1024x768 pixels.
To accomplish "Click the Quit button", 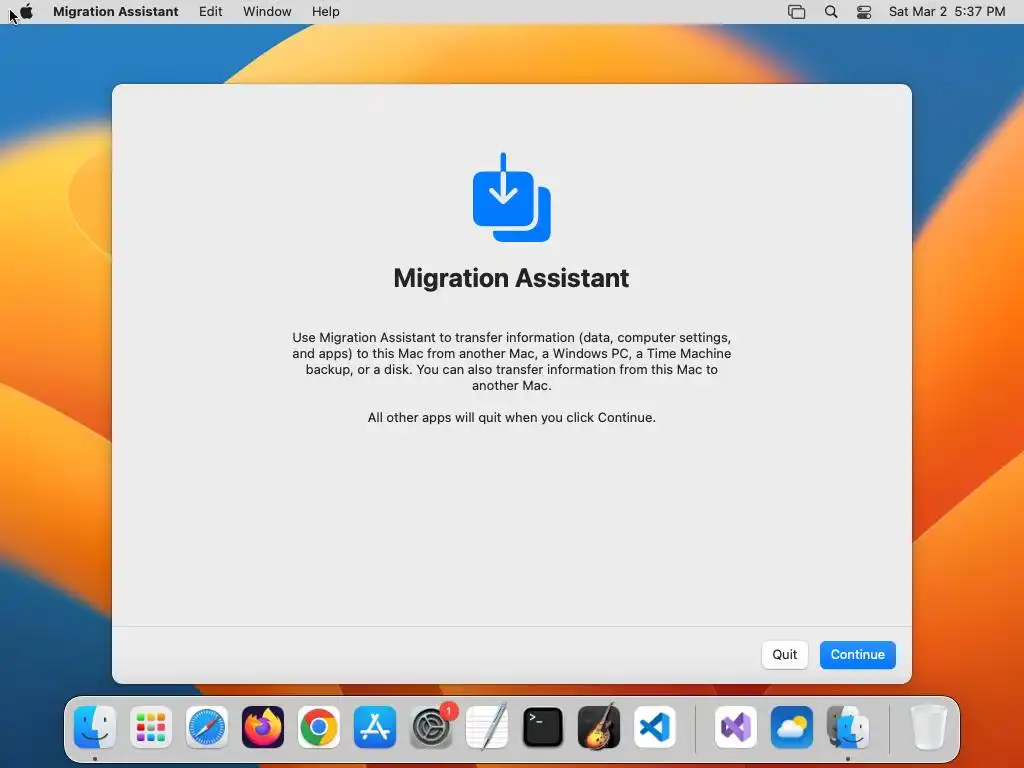I will [784, 654].
